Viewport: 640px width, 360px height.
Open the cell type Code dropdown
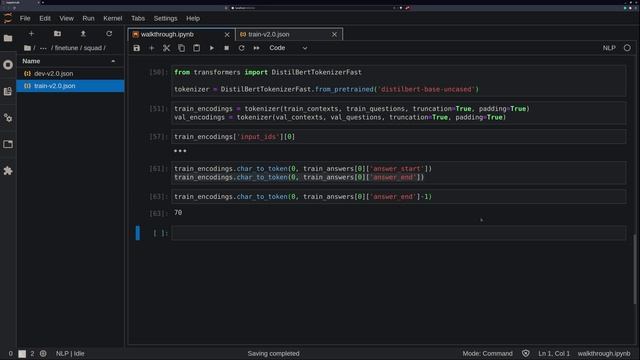pos(288,48)
